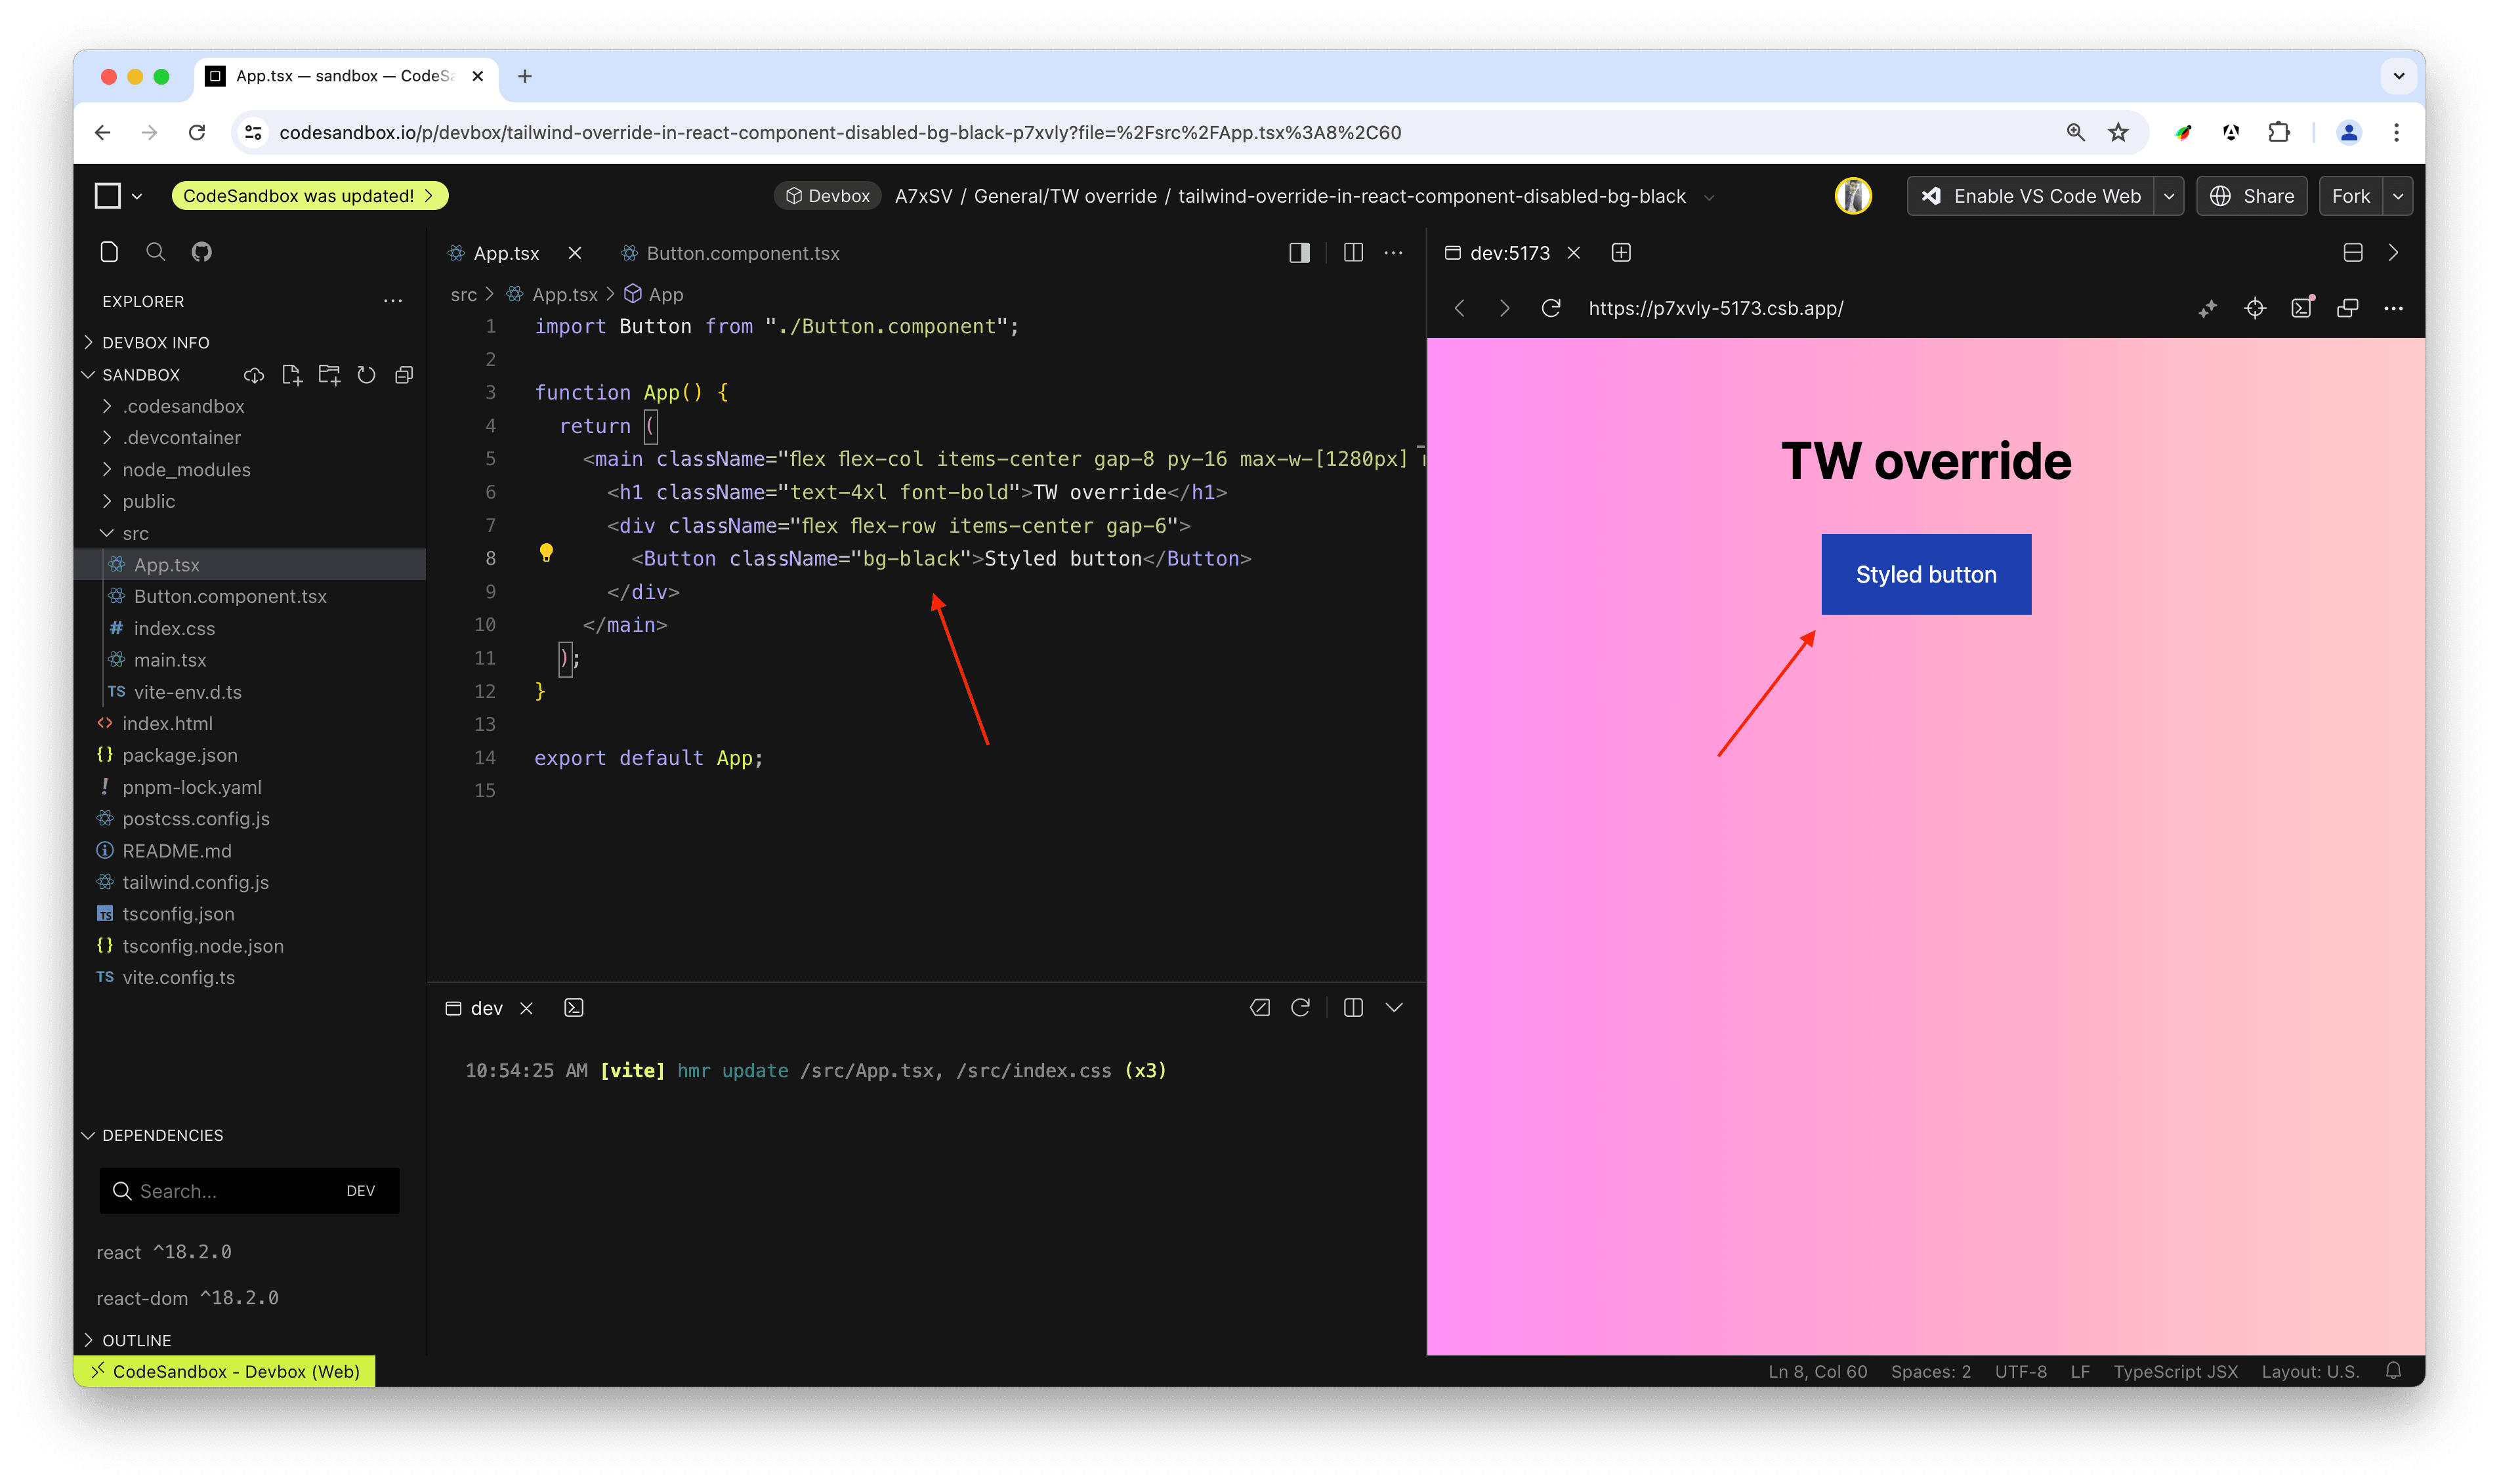Create a new folder in the Sandbox
2499x1484 pixels.
[328, 374]
